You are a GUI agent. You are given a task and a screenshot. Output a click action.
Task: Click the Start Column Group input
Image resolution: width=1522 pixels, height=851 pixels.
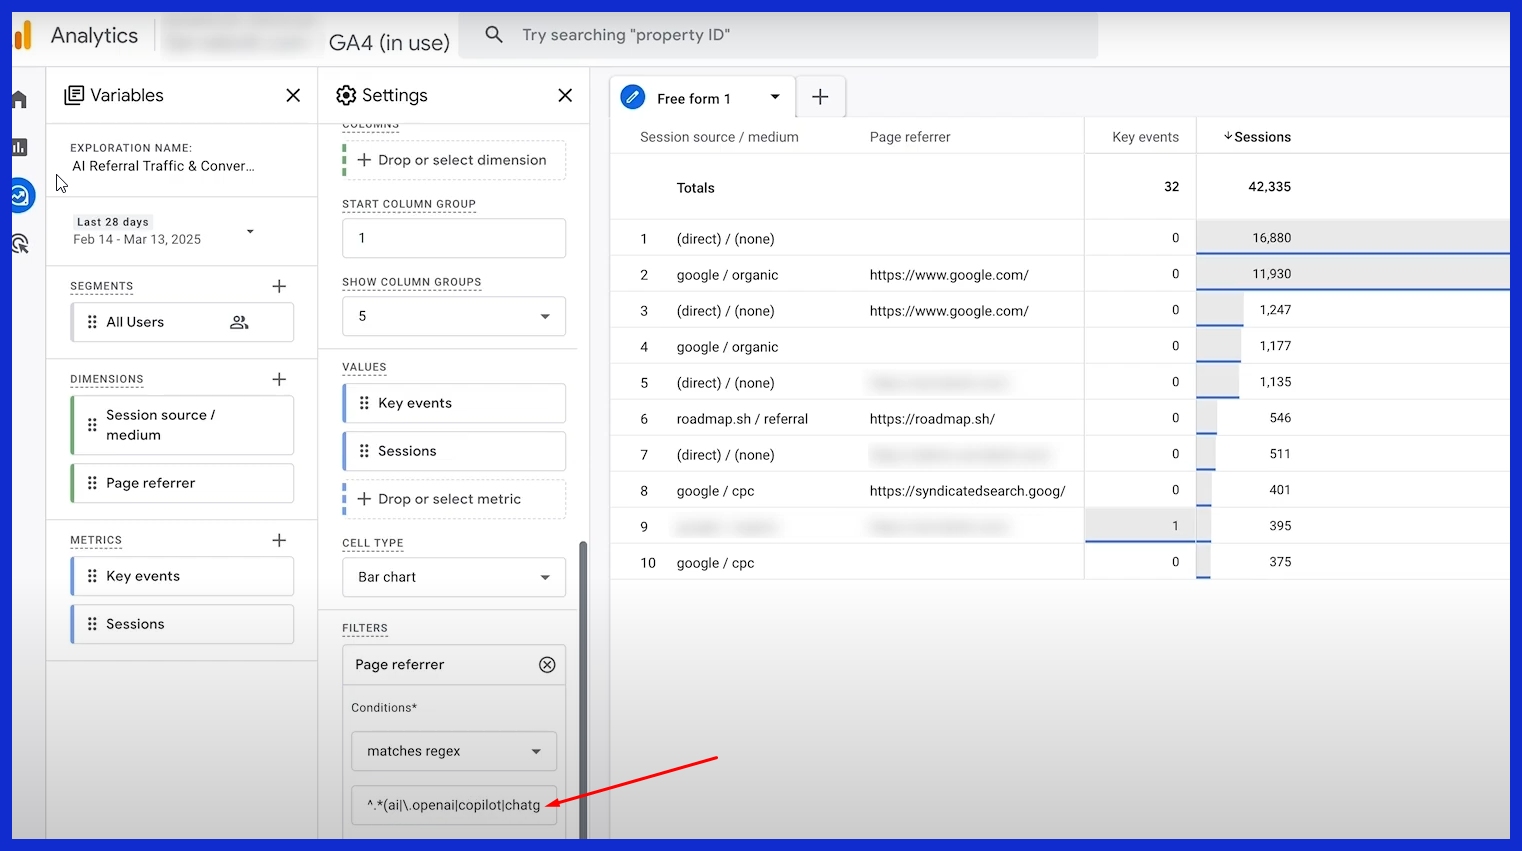pyautogui.click(x=454, y=238)
